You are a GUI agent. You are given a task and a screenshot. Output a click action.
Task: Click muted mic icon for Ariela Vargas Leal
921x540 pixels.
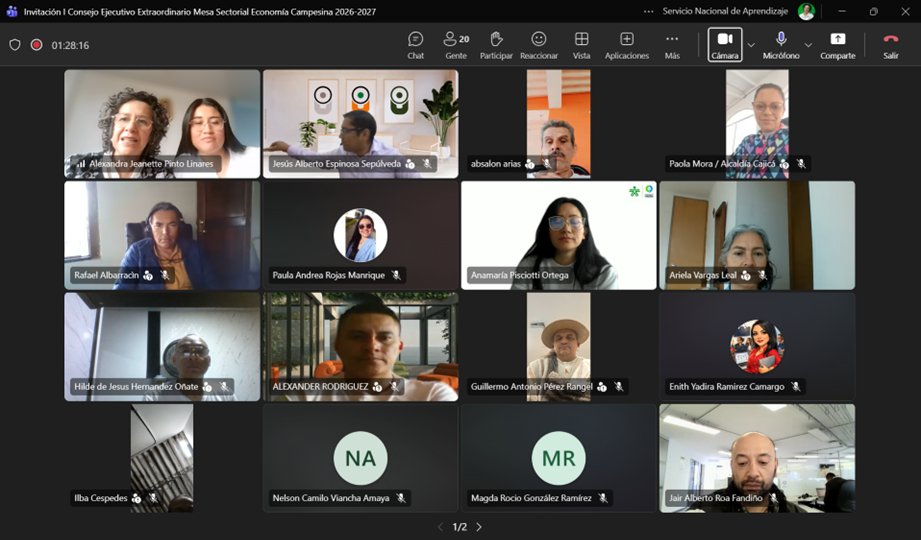pos(762,275)
